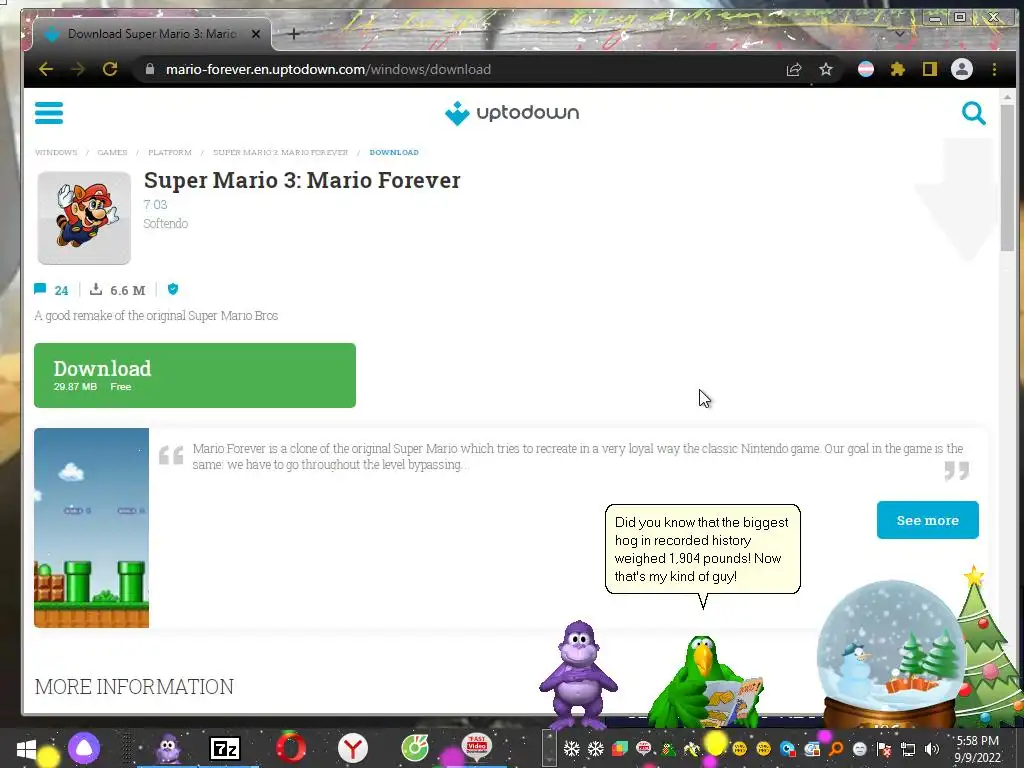Bookmark page with star icon
This screenshot has width=1024, height=768.
point(826,69)
